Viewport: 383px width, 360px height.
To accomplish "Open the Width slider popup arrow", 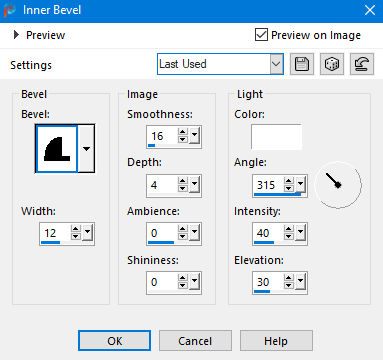I will [88, 233].
